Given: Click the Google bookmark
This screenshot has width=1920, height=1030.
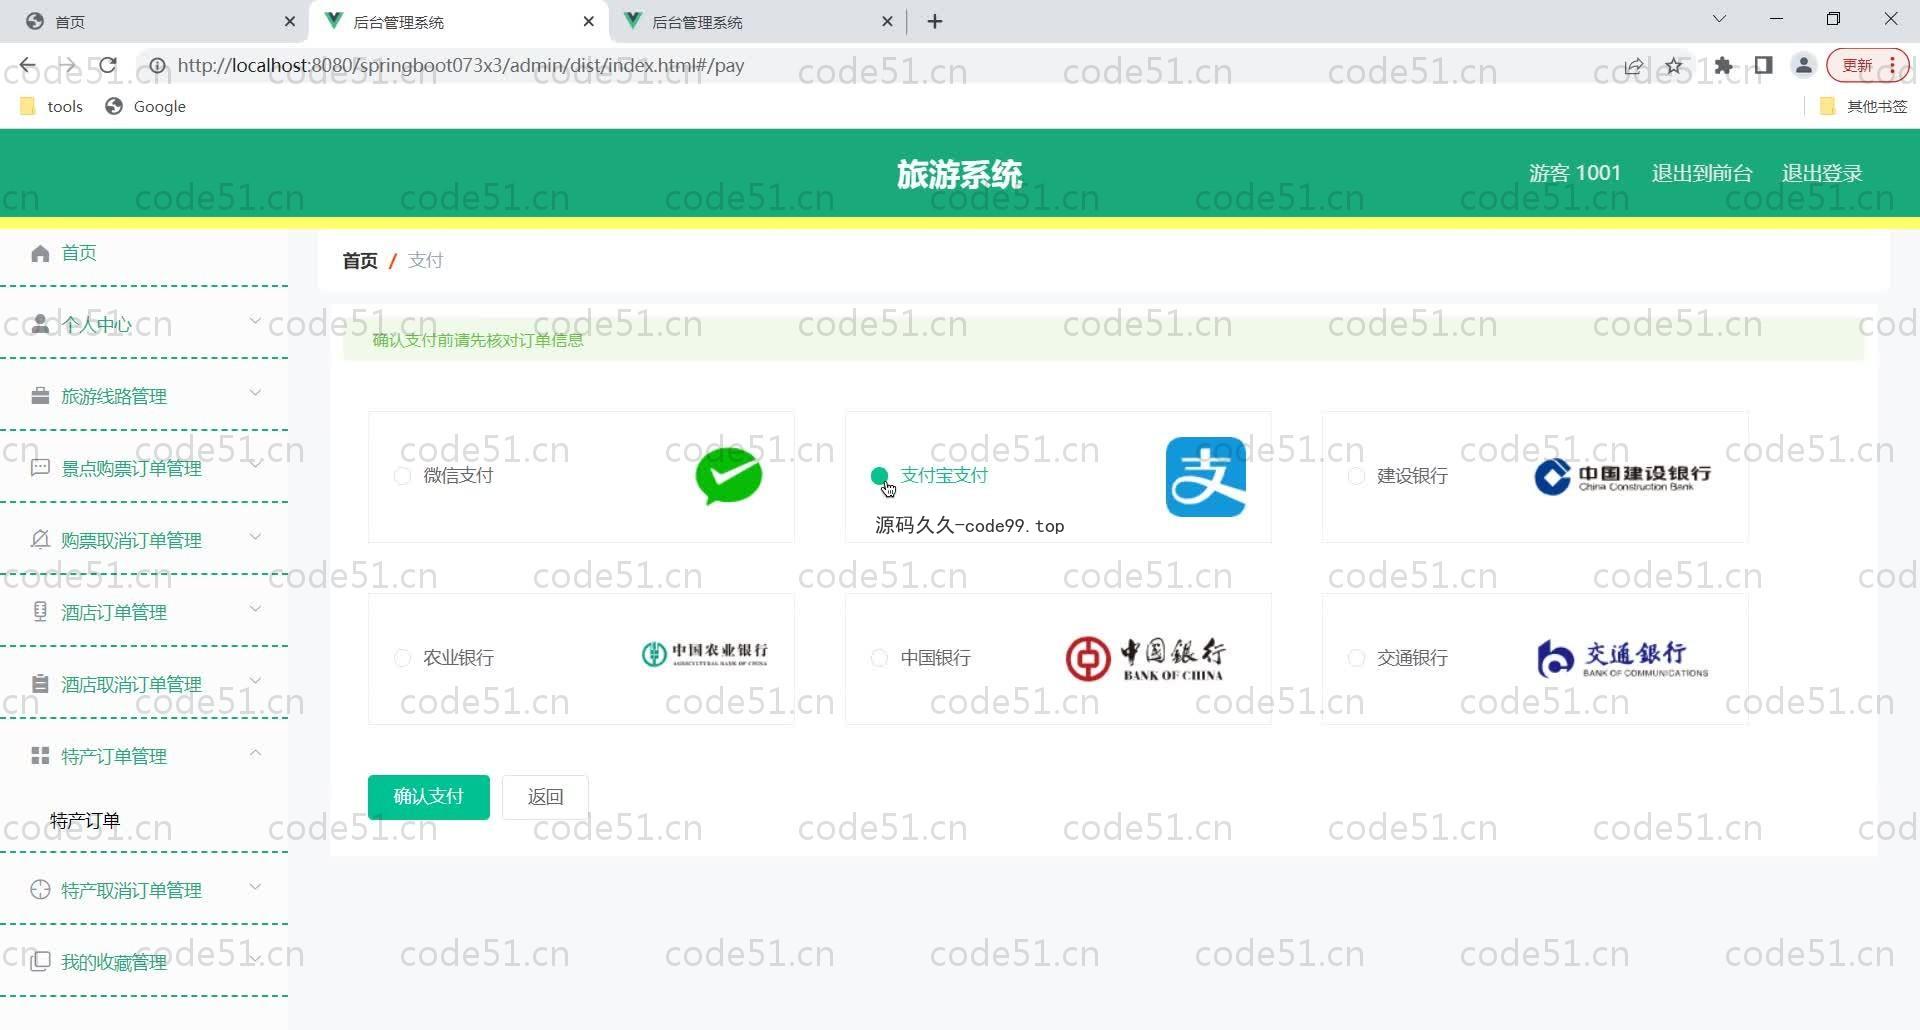Looking at the screenshot, I should [x=146, y=107].
